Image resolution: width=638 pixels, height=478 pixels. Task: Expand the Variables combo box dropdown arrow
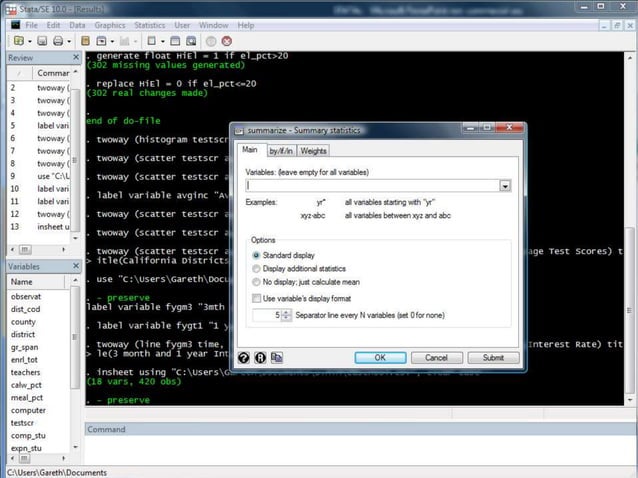(505, 186)
